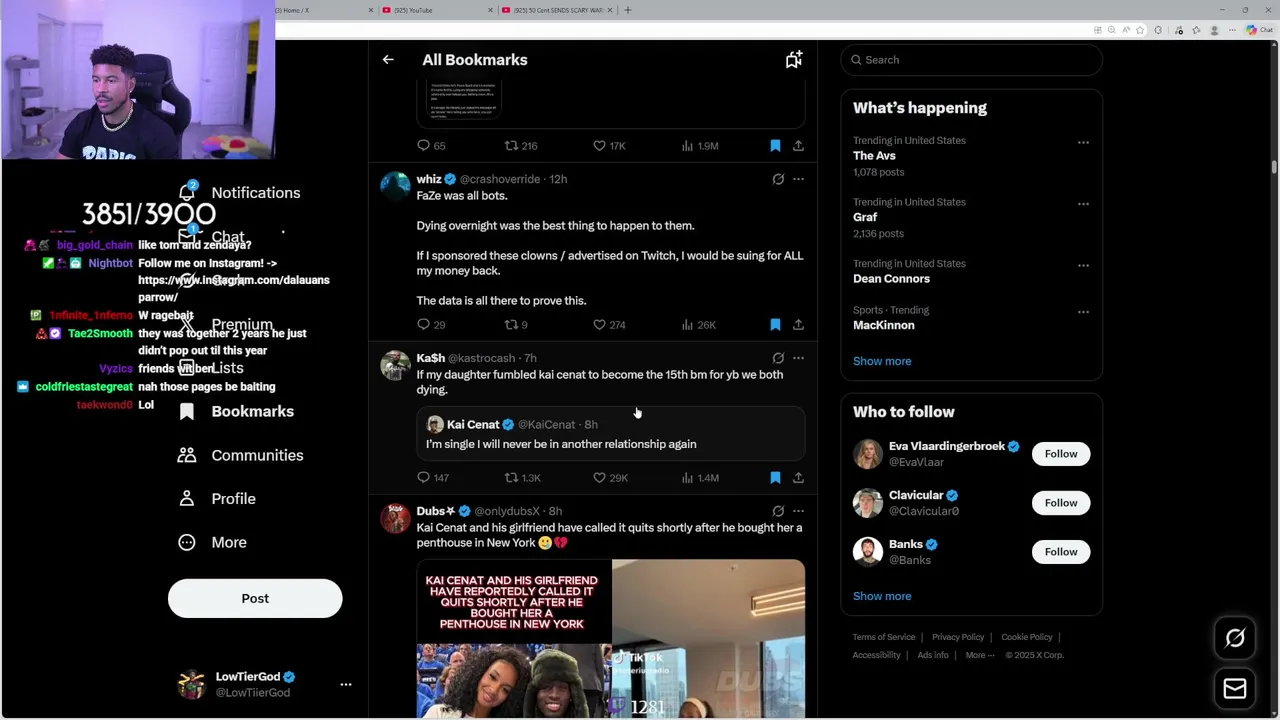
Task: View analytics of whiz tweet 26K
Action: coord(698,325)
